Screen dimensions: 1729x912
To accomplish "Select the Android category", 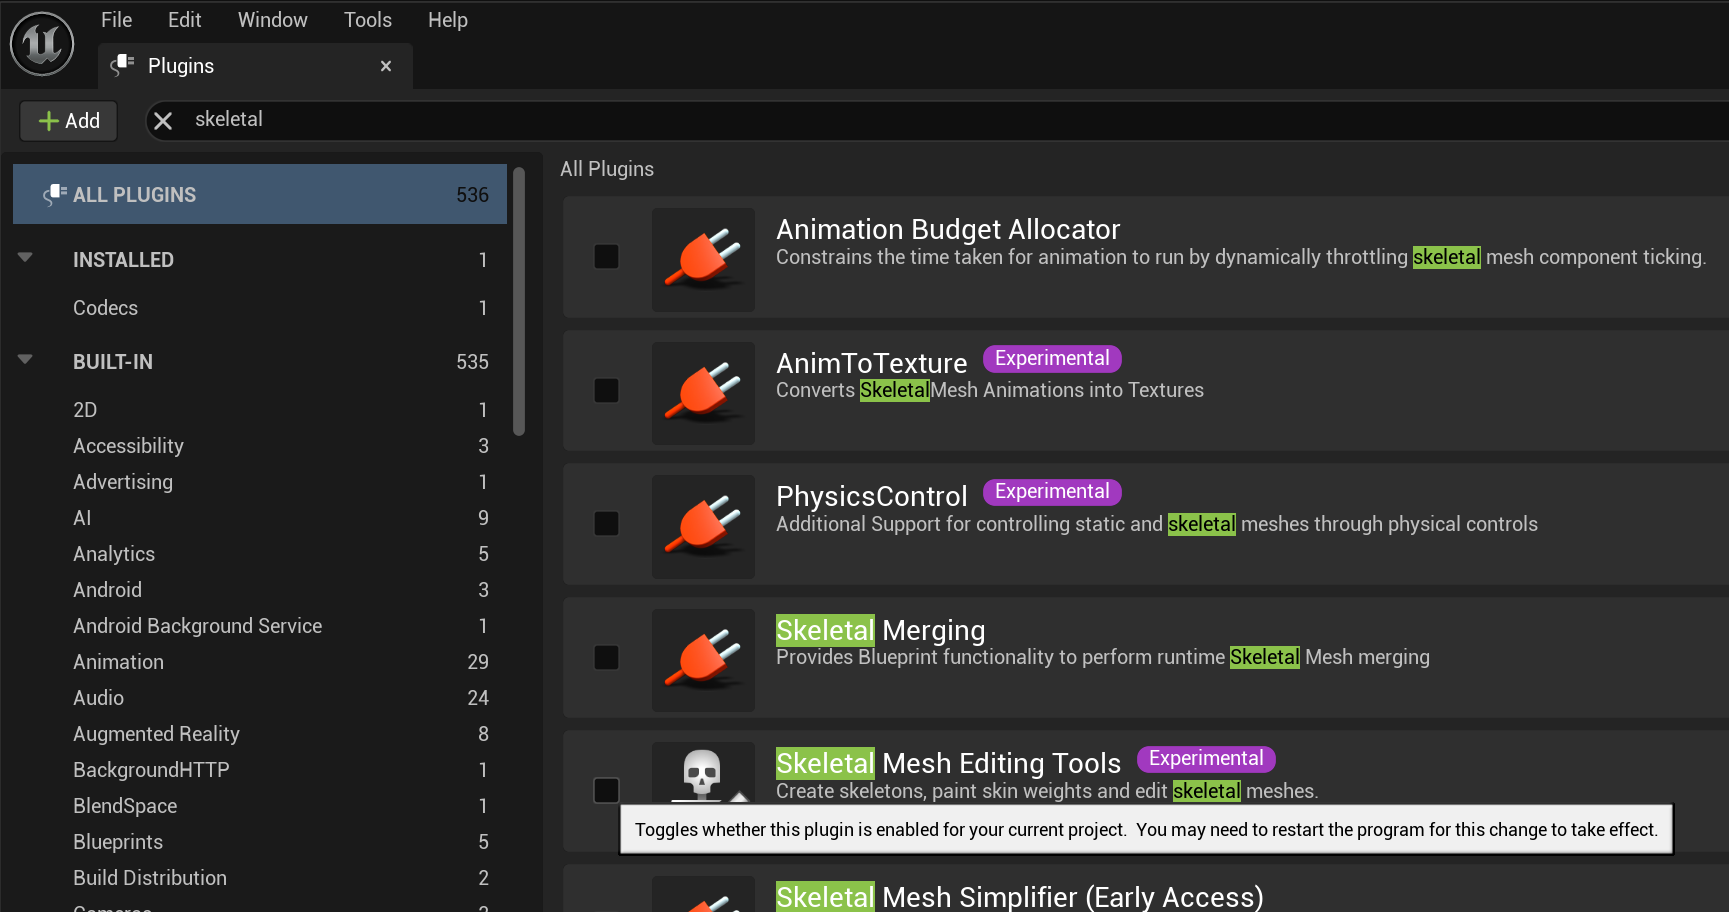I will pyautogui.click(x=260, y=590).
